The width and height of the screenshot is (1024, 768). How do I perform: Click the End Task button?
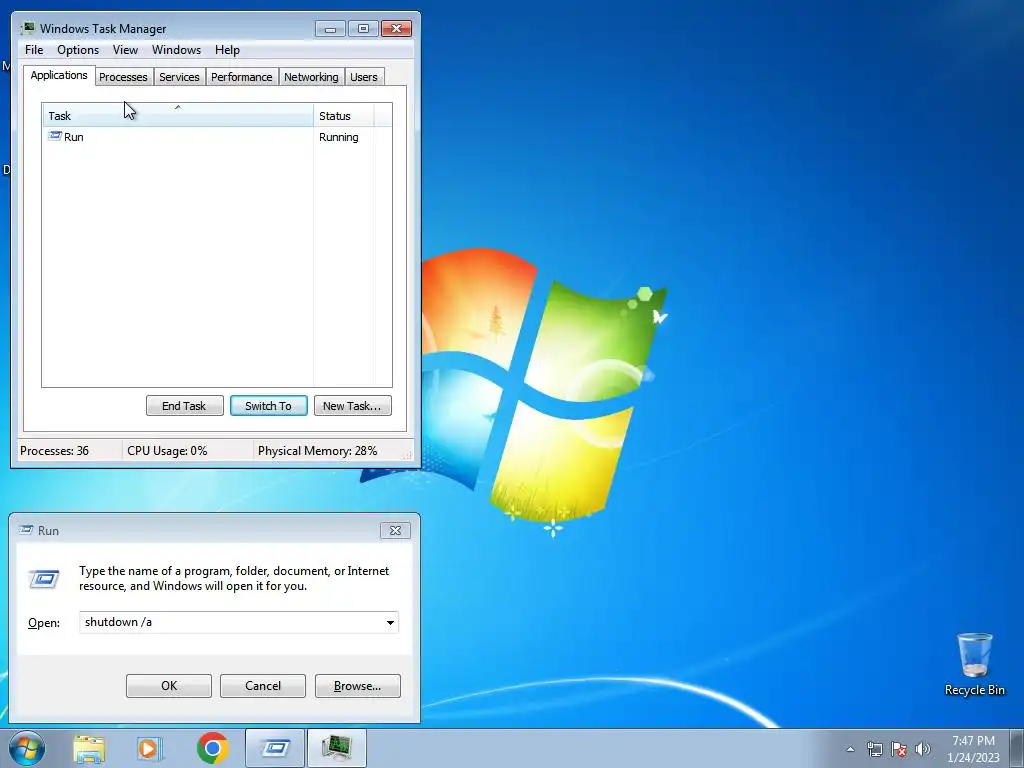(184, 406)
